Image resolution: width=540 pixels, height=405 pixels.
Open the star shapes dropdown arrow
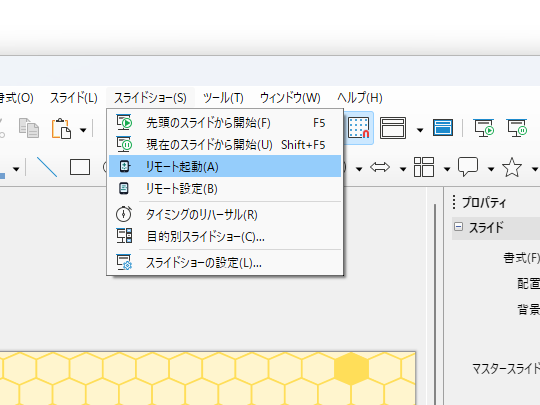pyautogui.click(x=535, y=169)
